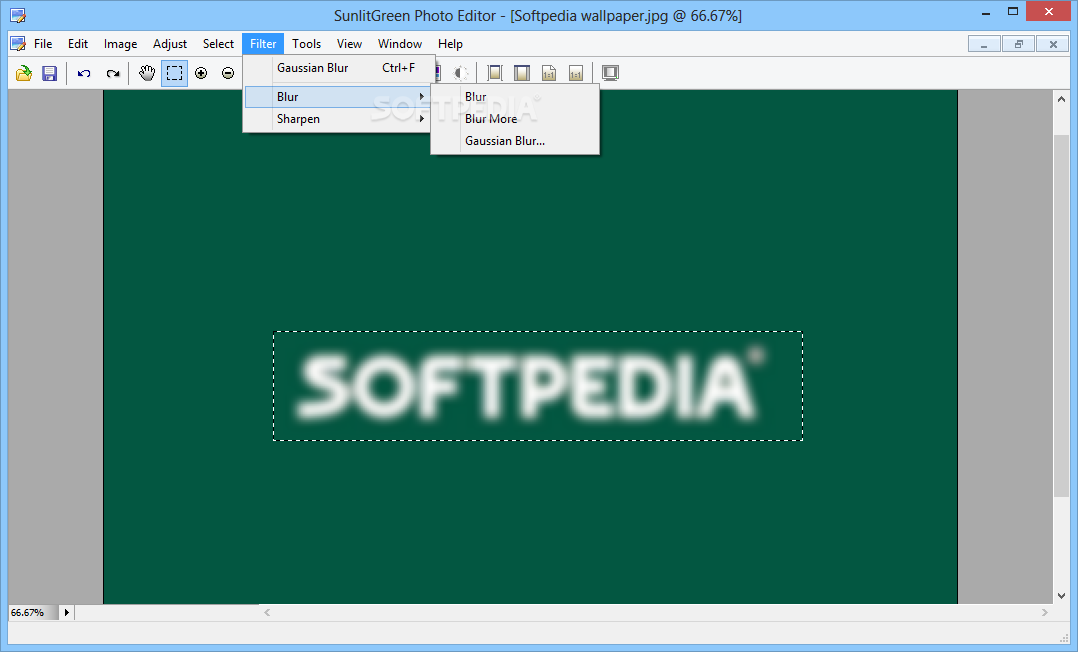Viewport: 1078px width, 652px height.
Task: Open the Adjust menu
Action: [x=170, y=44]
